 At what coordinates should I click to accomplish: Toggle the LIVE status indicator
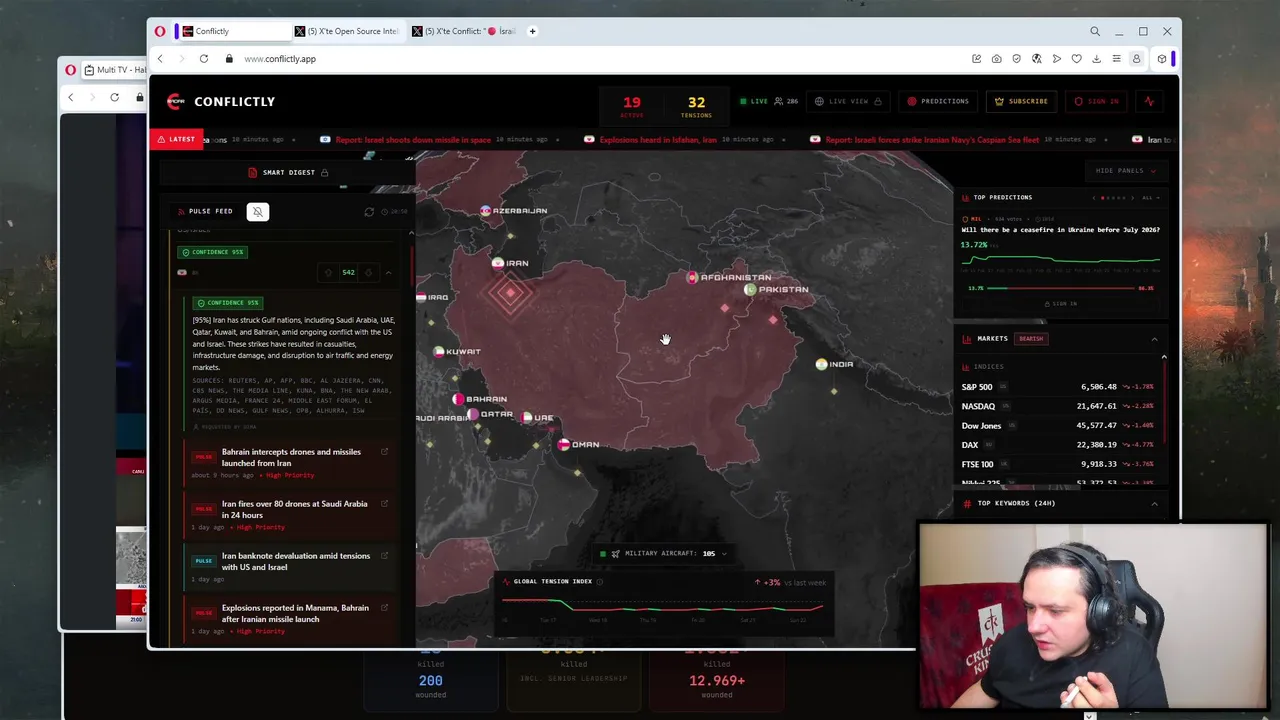point(754,101)
